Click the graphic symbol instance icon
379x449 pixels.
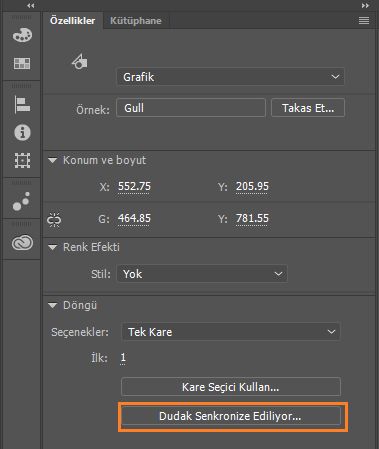coord(80,62)
